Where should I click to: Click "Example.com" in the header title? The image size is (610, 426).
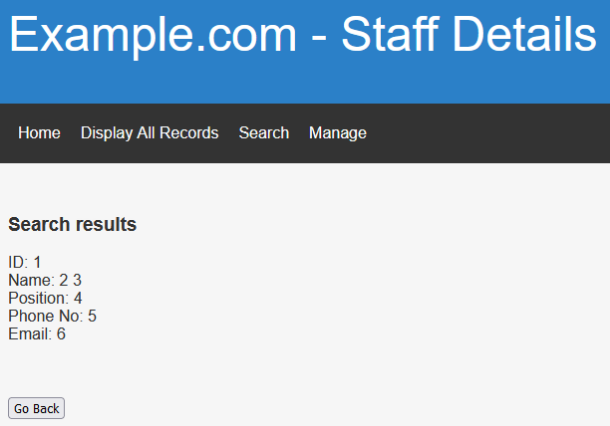[153, 35]
